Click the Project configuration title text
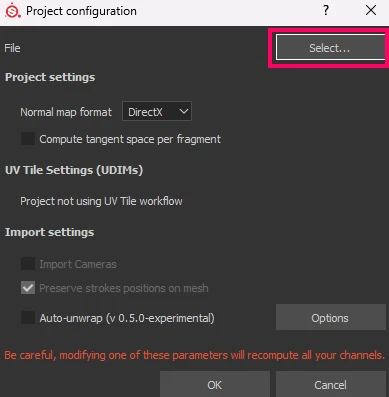This screenshot has height=397, width=389. coord(81,11)
